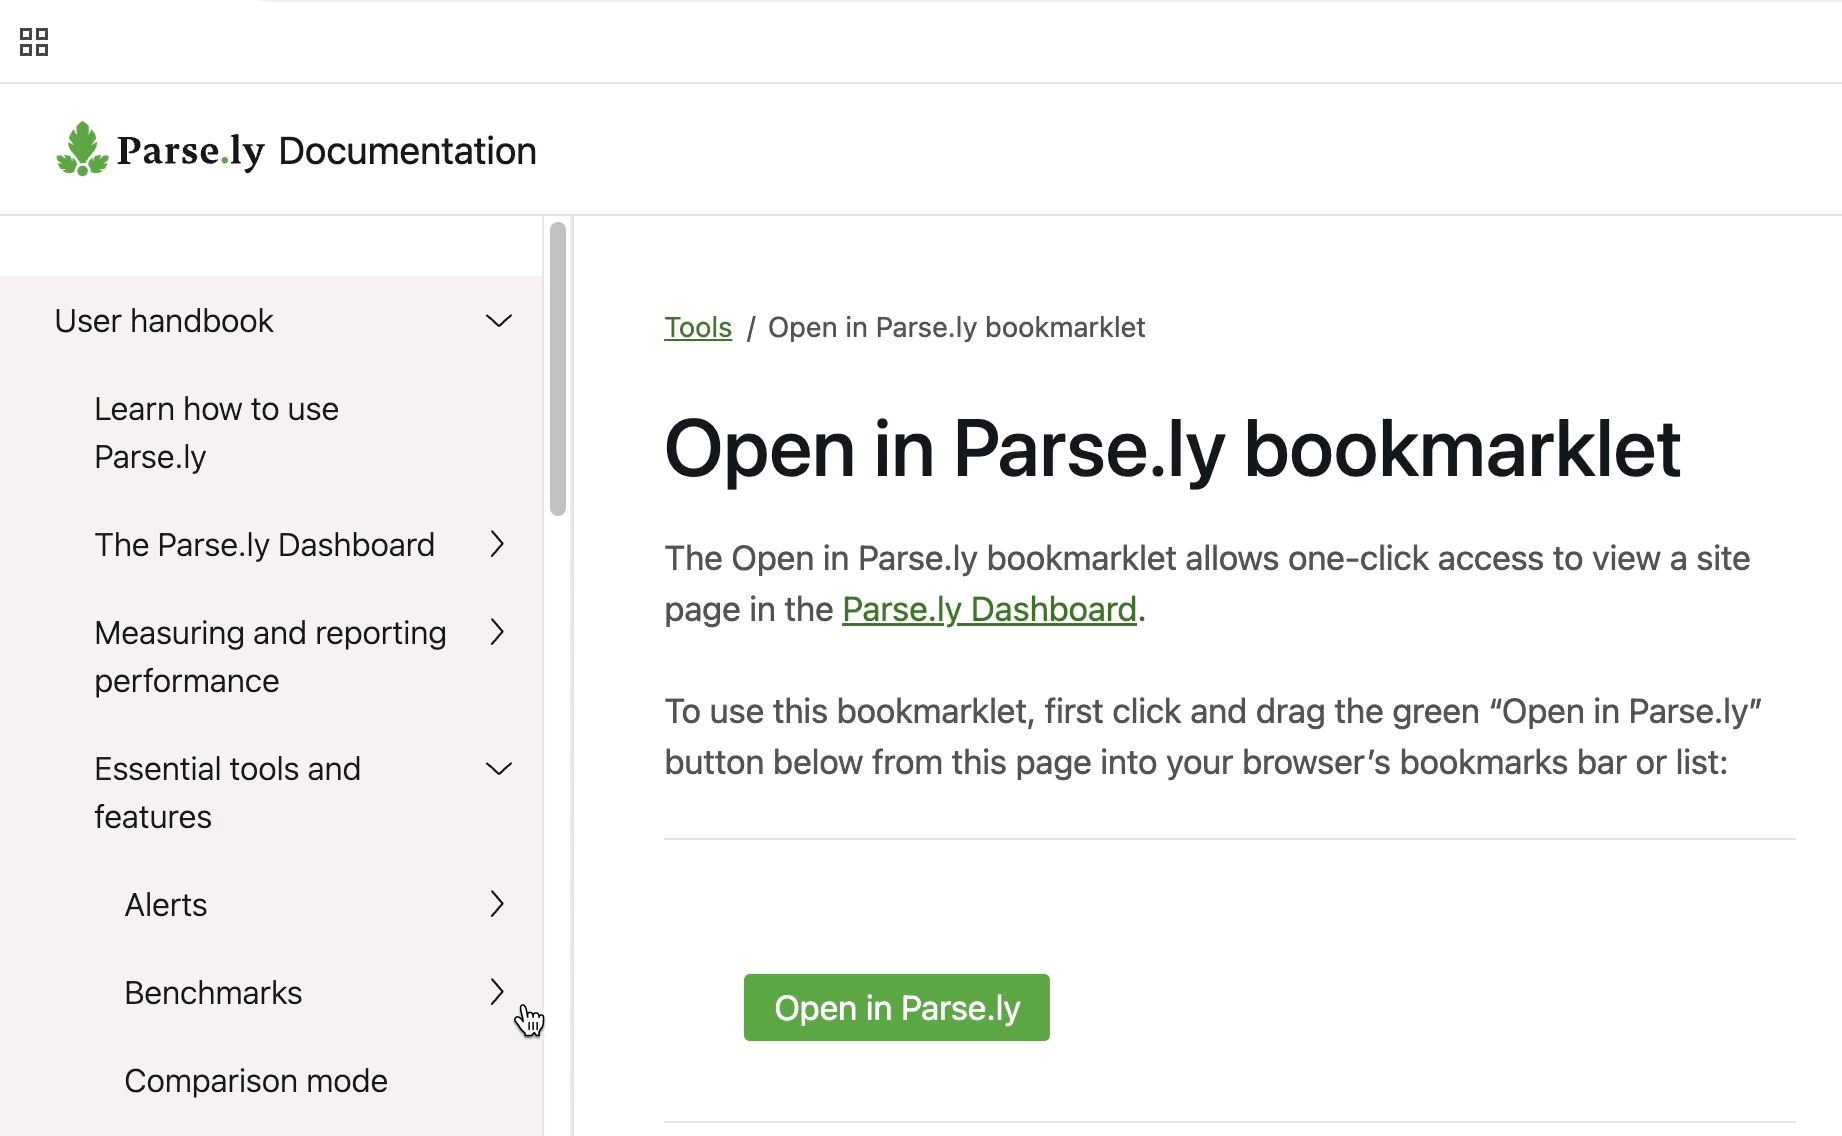Click the Parse.ly leaf logo
The height and width of the screenshot is (1136, 1842).
(82, 149)
